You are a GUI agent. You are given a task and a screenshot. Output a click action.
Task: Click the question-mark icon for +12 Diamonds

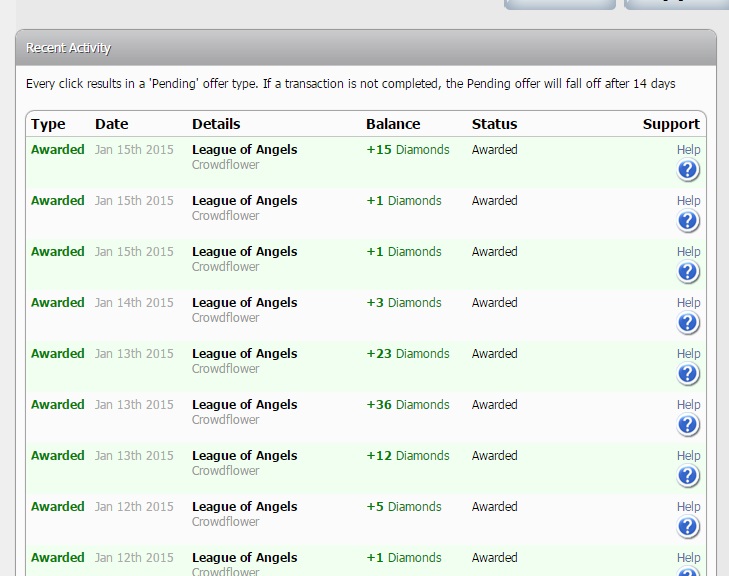click(x=688, y=477)
